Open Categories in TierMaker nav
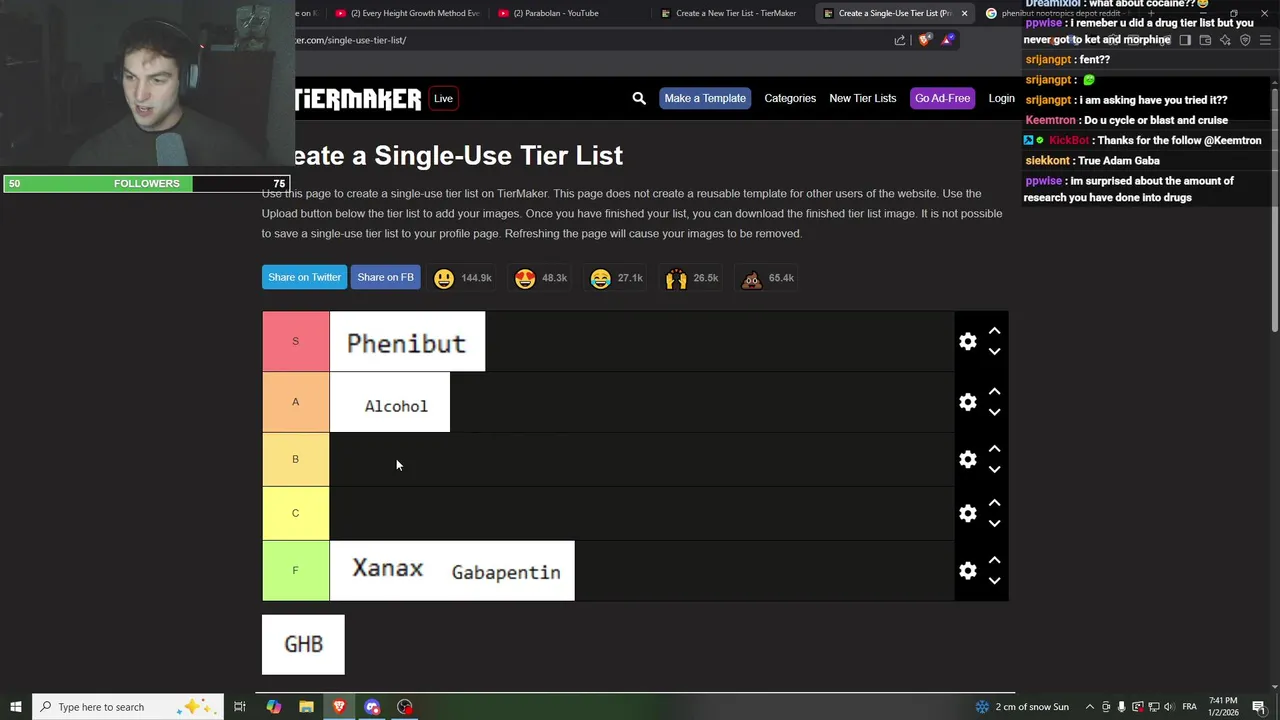The width and height of the screenshot is (1280, 720). click(x=790, y=98)
